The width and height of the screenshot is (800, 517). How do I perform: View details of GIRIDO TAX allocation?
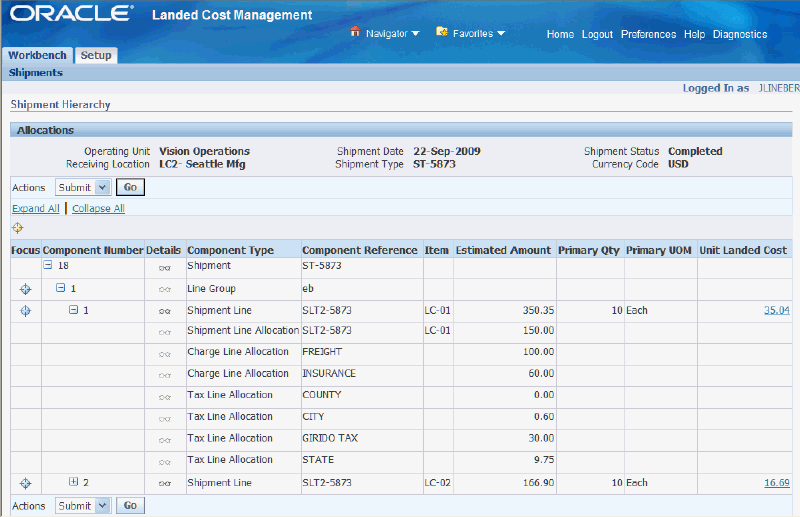(165, 440)
